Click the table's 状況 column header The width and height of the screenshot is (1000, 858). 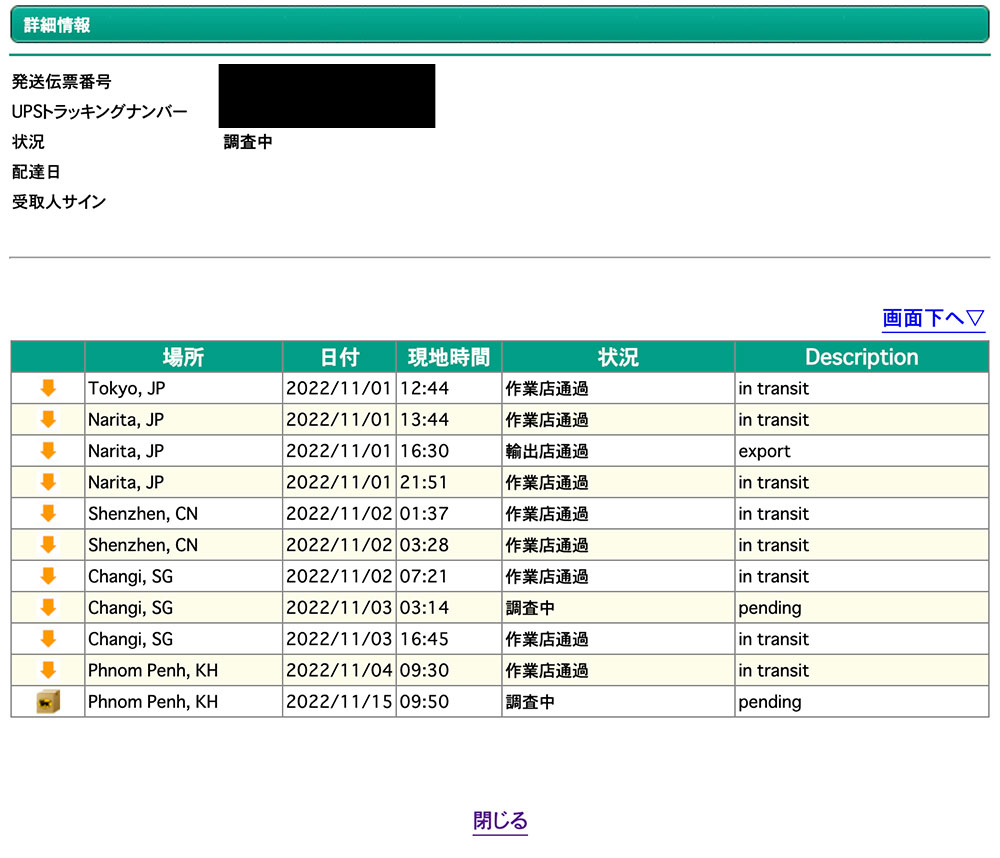point(618,357)
